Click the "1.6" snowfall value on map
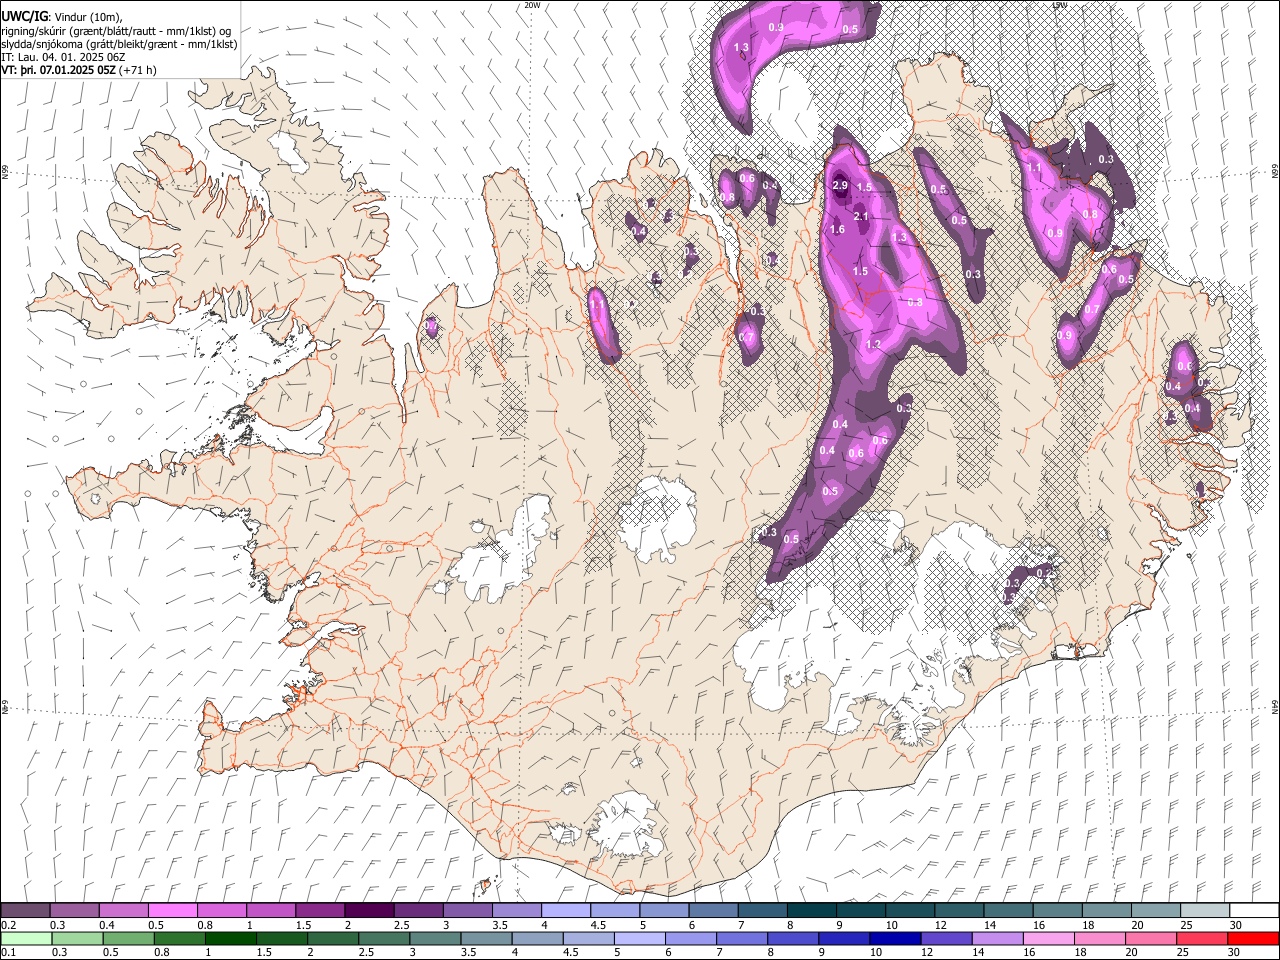The width and height of the screenshot is (1280, 960). [837, 230]
